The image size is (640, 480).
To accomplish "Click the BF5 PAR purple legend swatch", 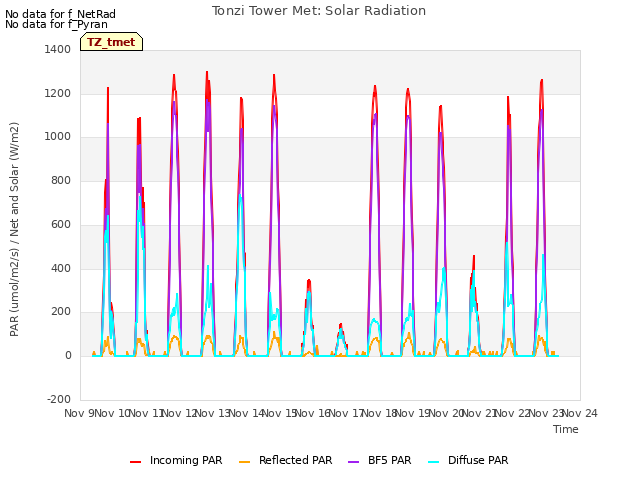I will (353, 462).
